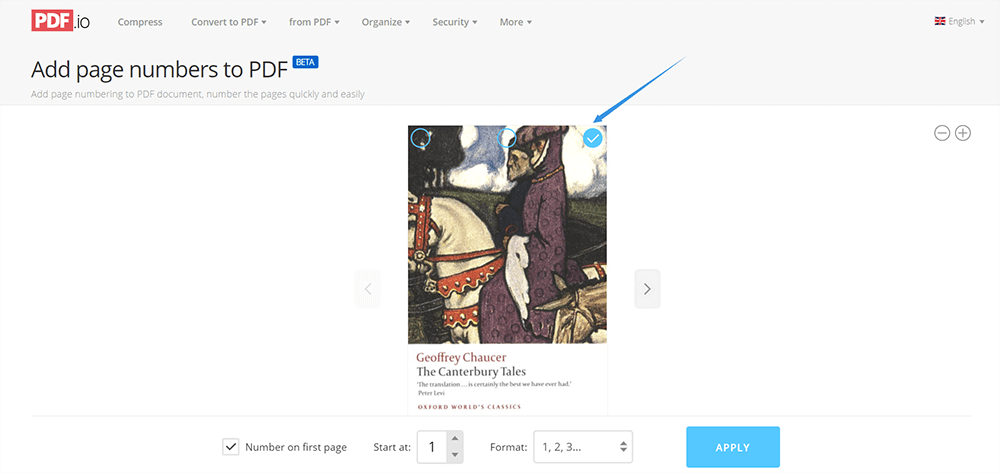Select top-left page number position

click(421, 138)
